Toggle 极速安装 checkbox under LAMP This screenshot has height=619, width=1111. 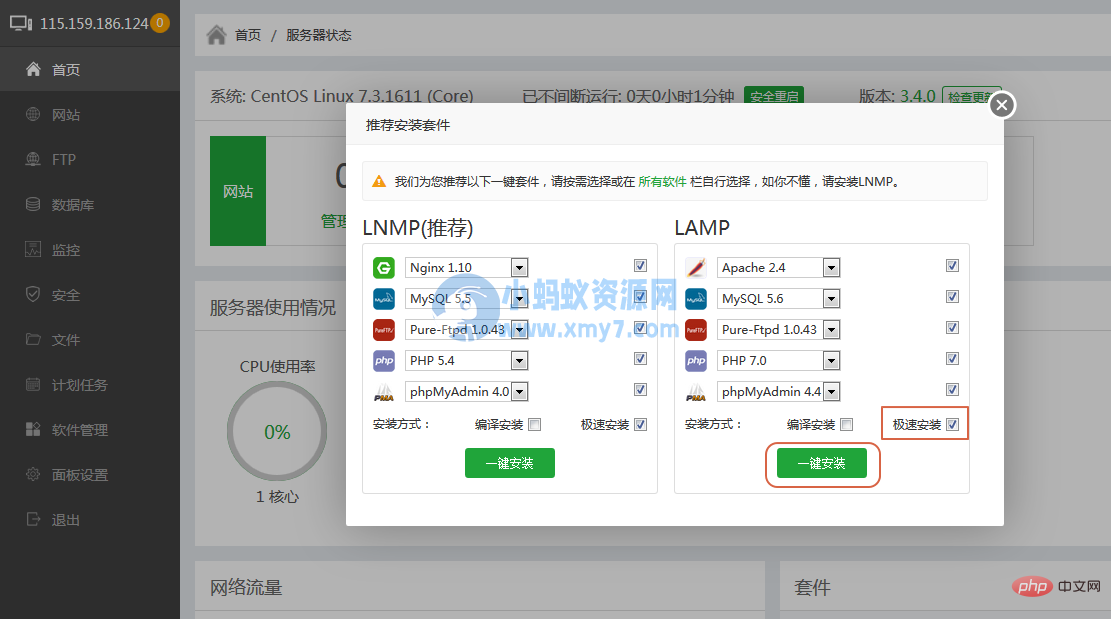click(x=952, y=425)
